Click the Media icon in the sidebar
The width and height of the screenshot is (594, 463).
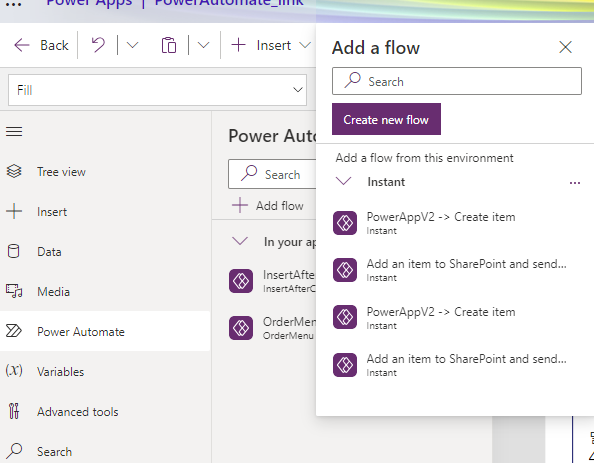14,291
